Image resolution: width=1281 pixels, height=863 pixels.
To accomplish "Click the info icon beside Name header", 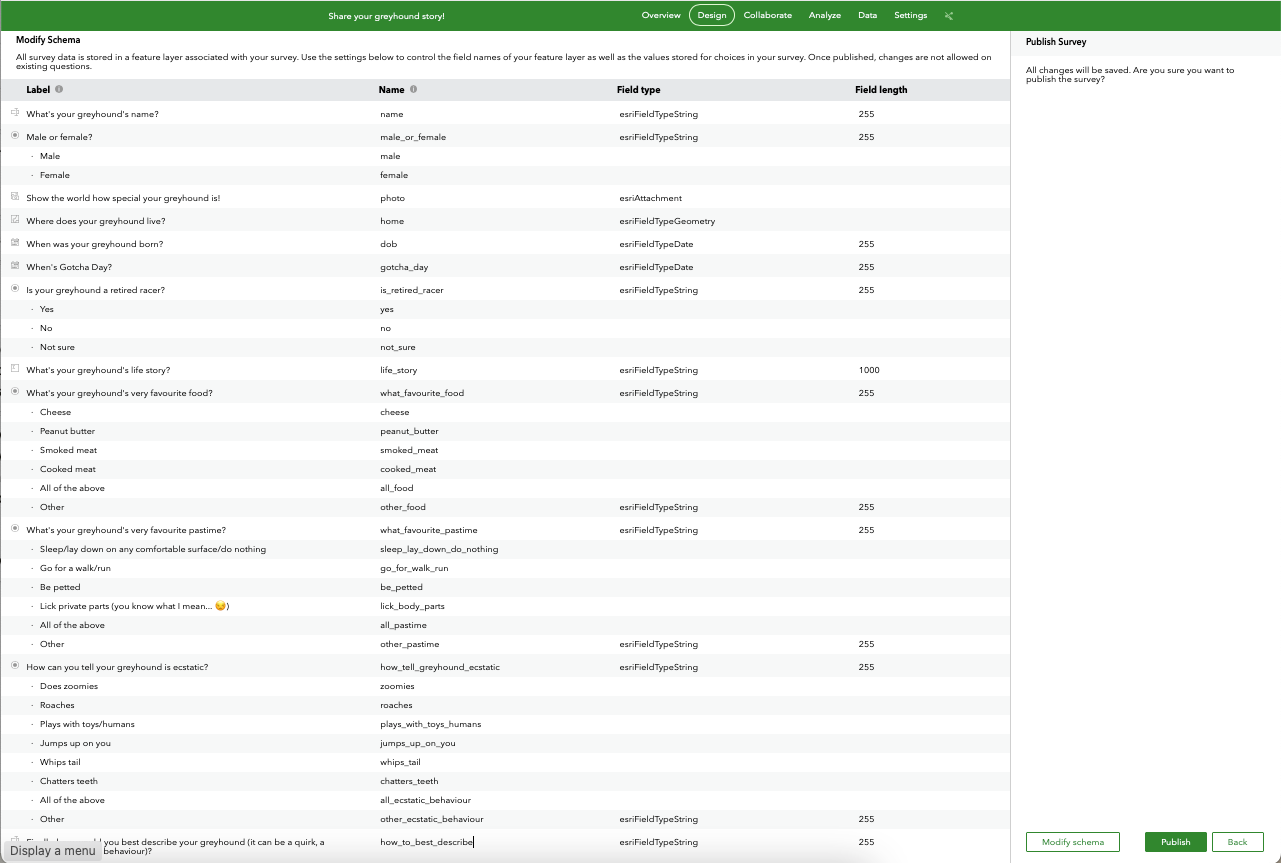I will 414,89.
